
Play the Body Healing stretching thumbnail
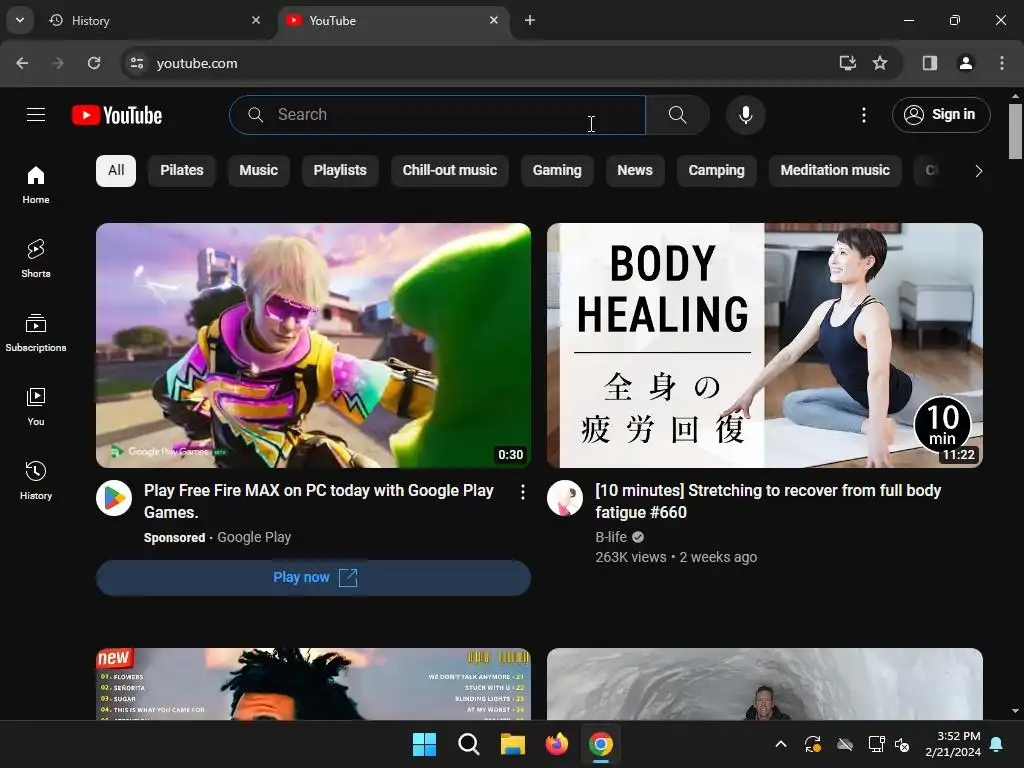[x=765, y=345]
